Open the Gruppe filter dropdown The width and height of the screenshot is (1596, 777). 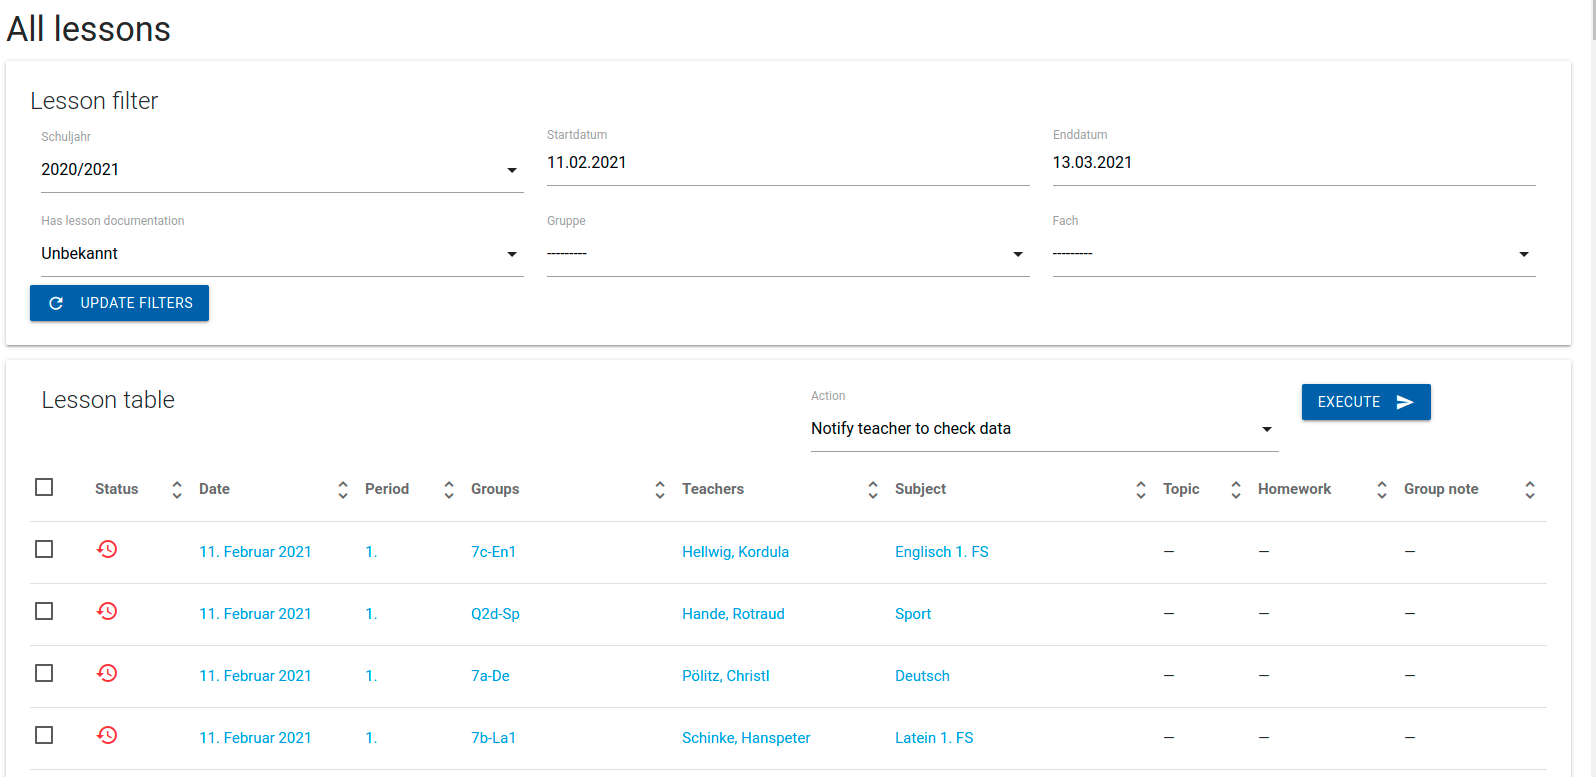pos(788,254)
